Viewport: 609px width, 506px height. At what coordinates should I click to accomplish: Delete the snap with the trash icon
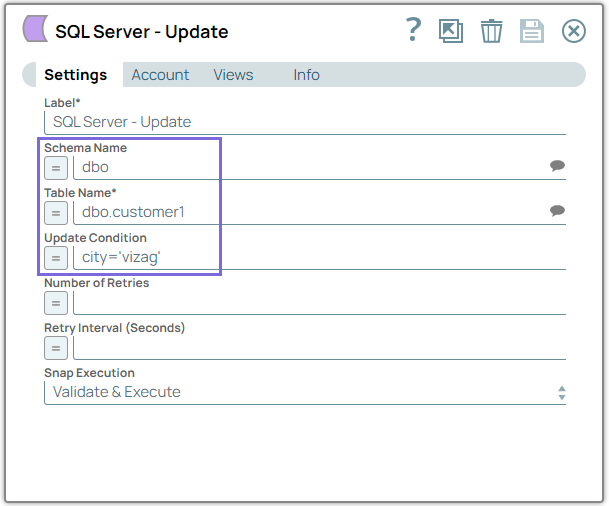pos(492,31)
